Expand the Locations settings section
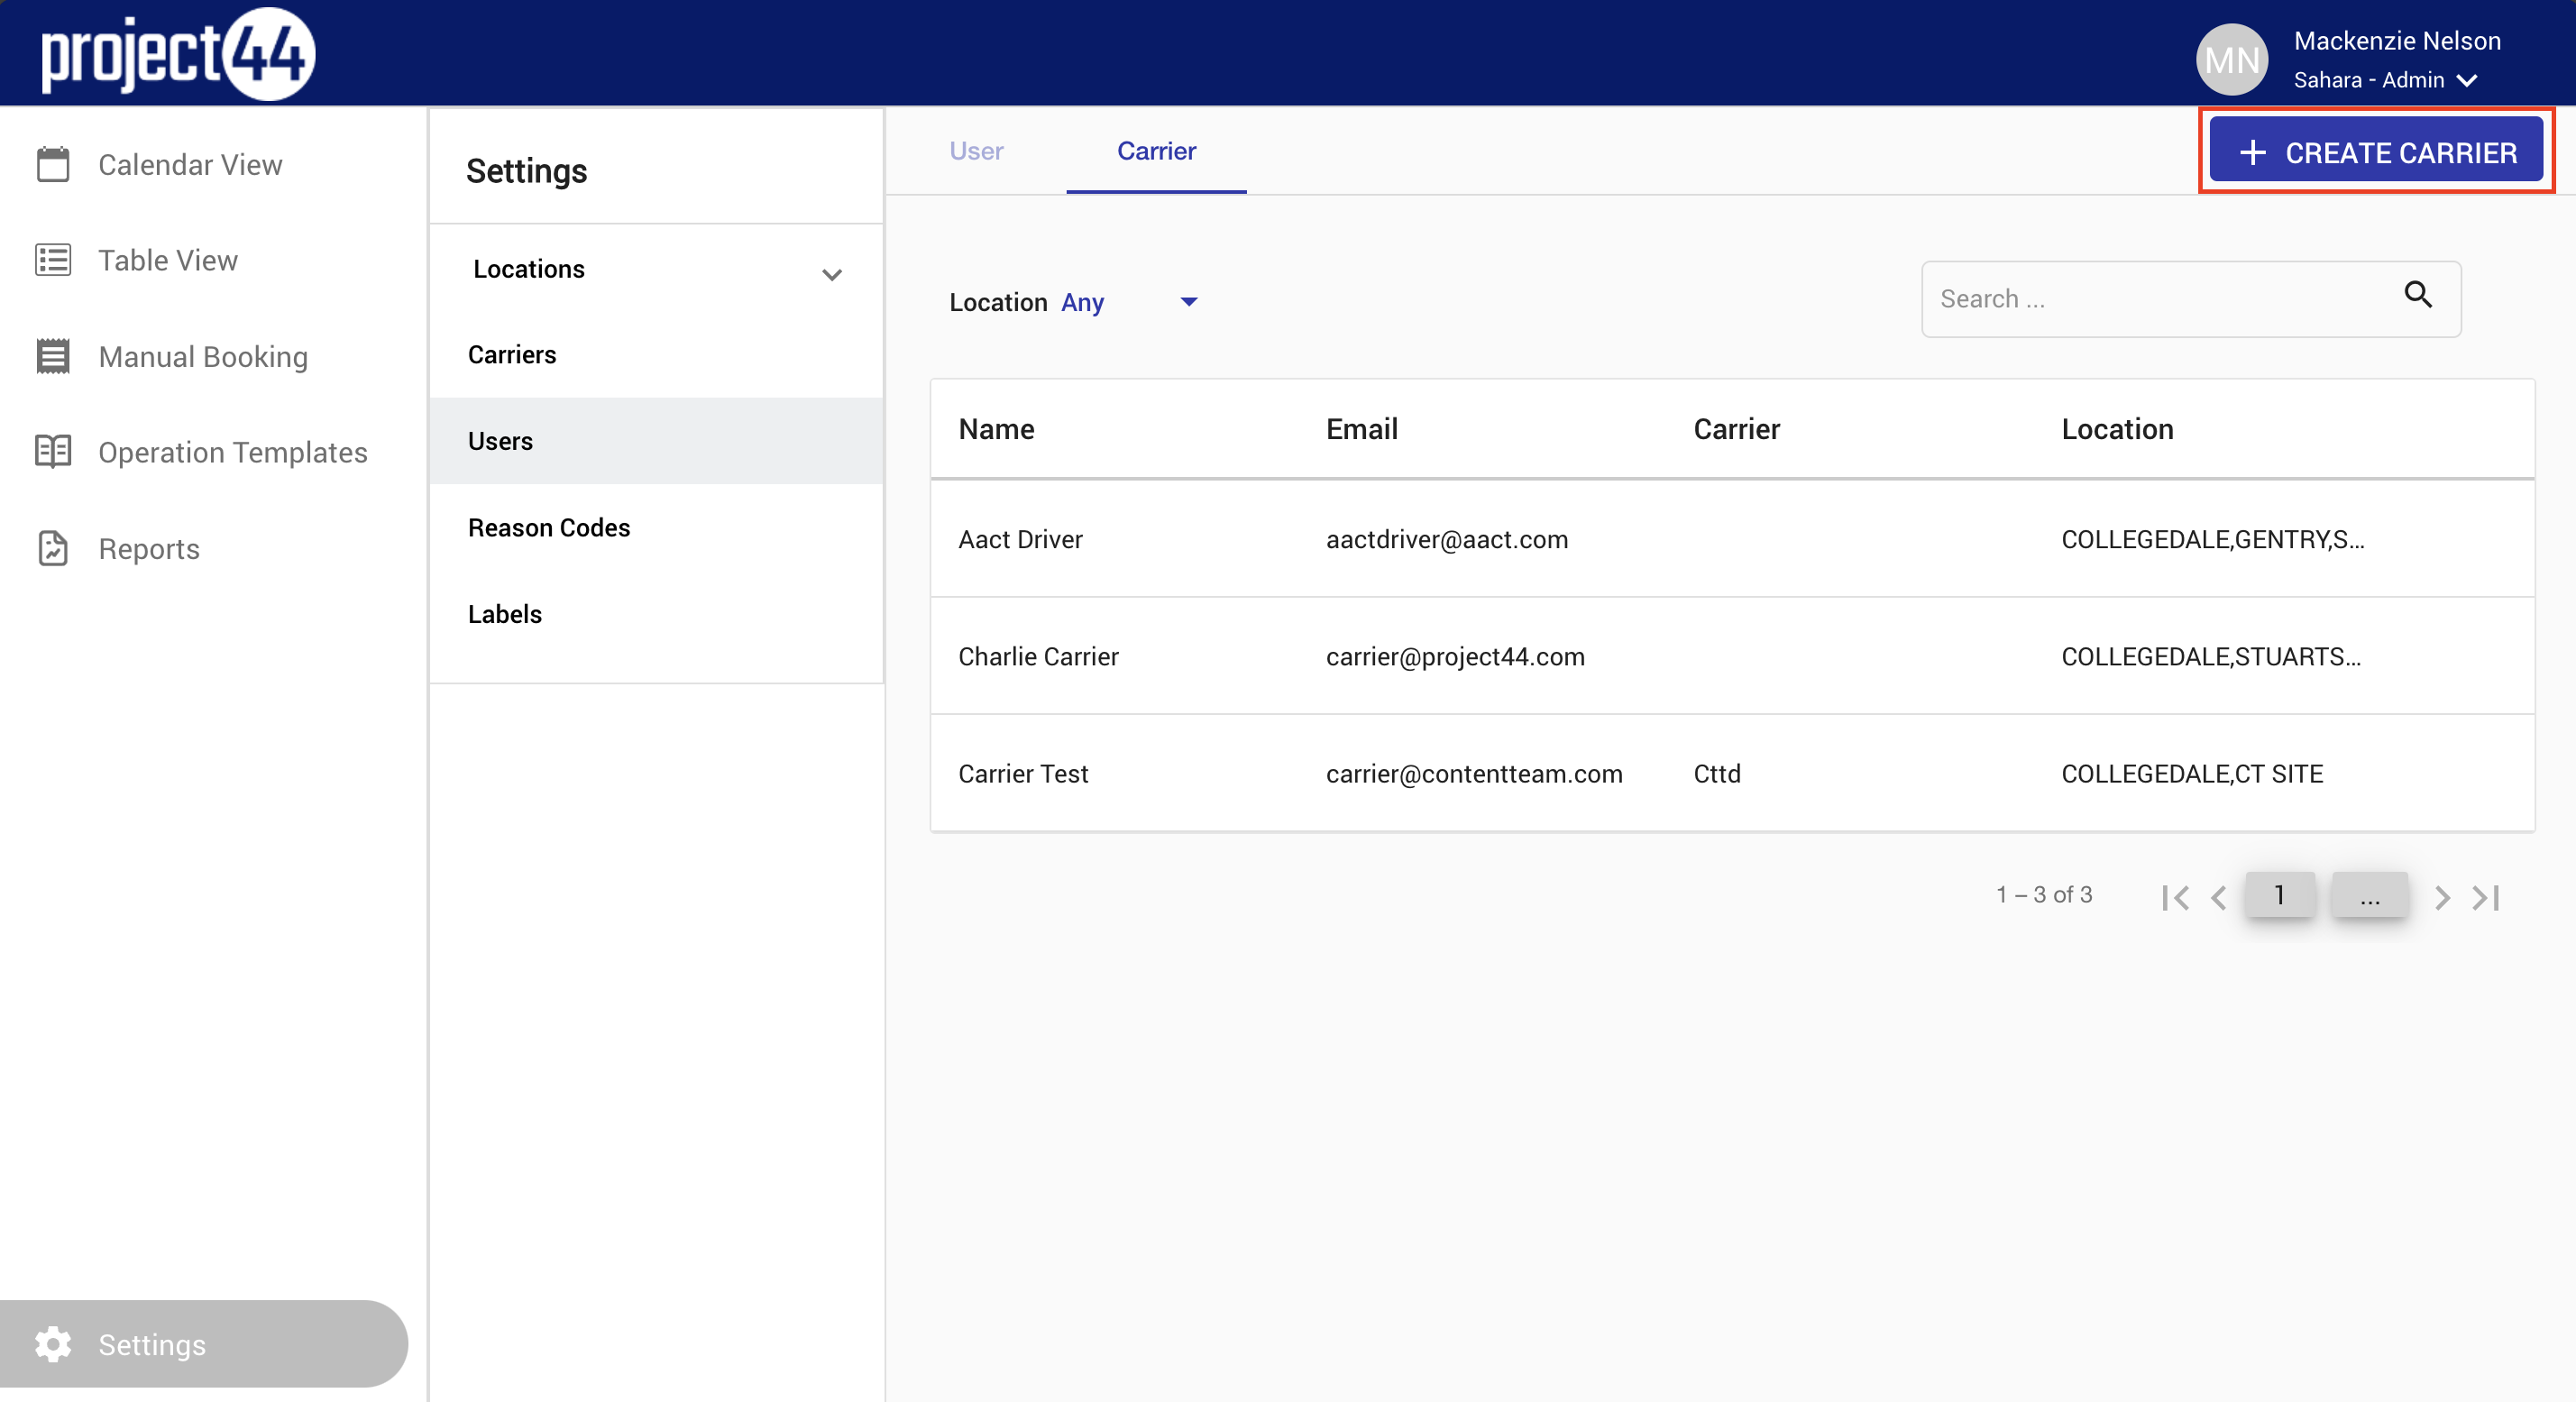 [832, 274]
